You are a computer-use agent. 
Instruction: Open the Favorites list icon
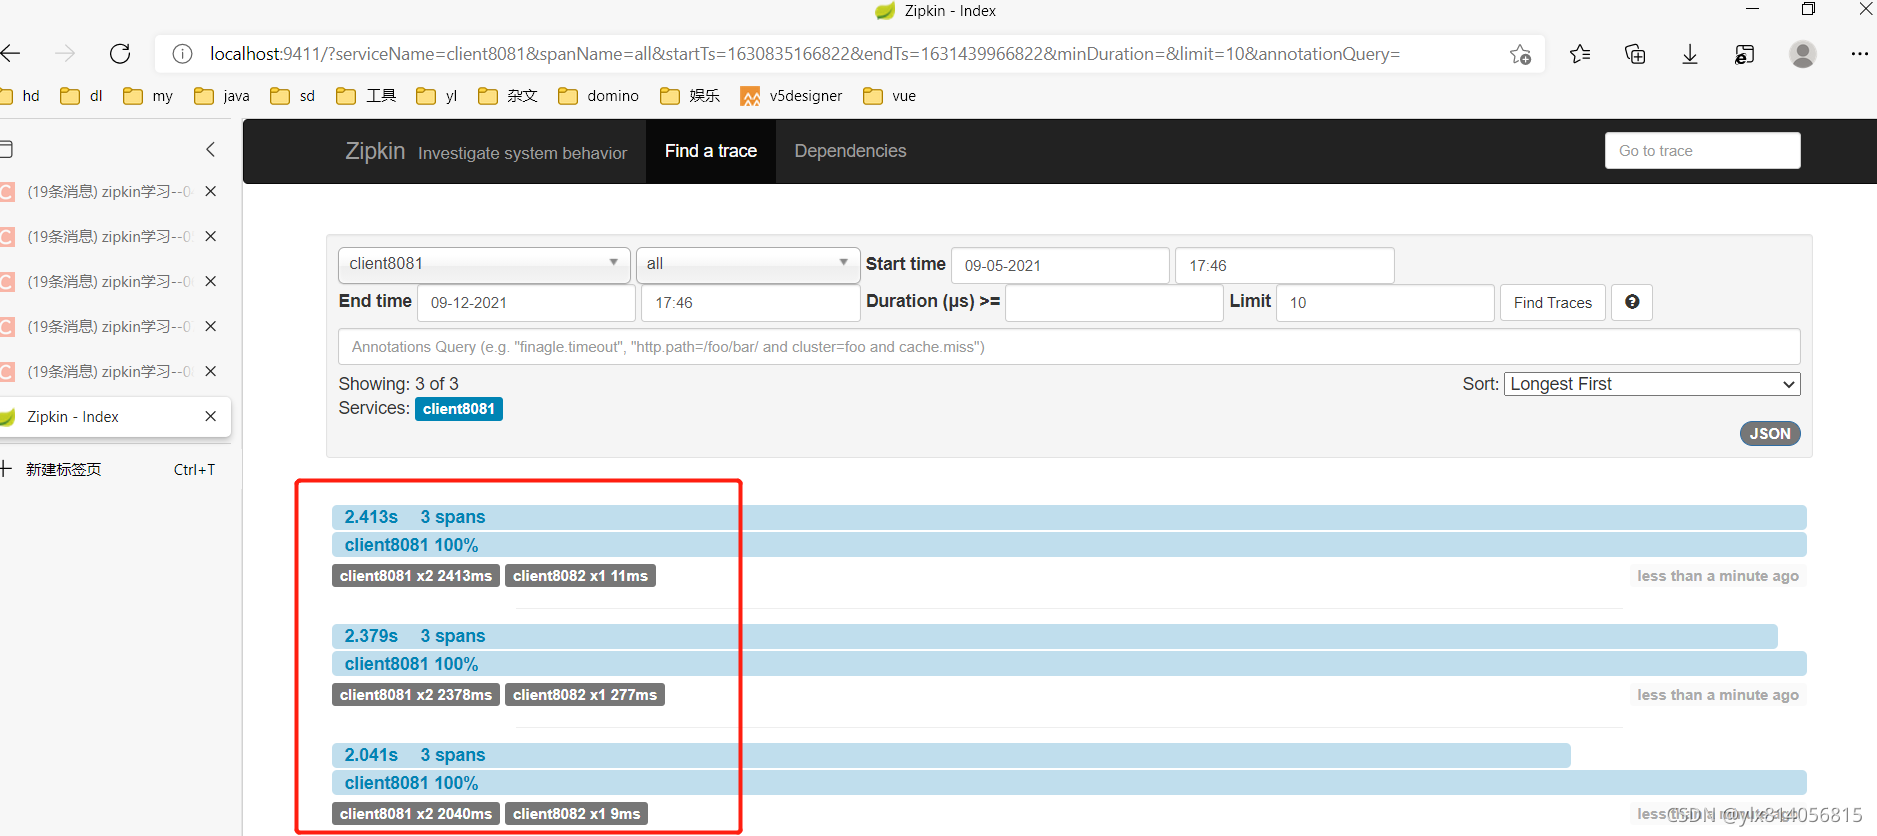tap(1580, 54)
